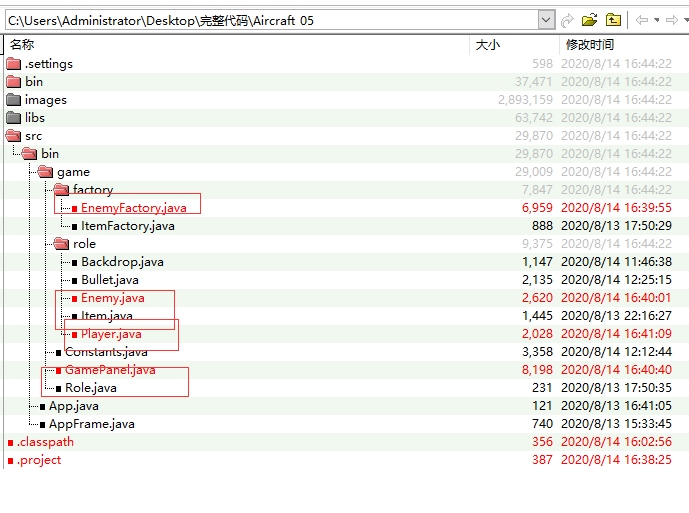Click the images folder icon
This screenshot has height=513, width=689.
pos(14,100)
